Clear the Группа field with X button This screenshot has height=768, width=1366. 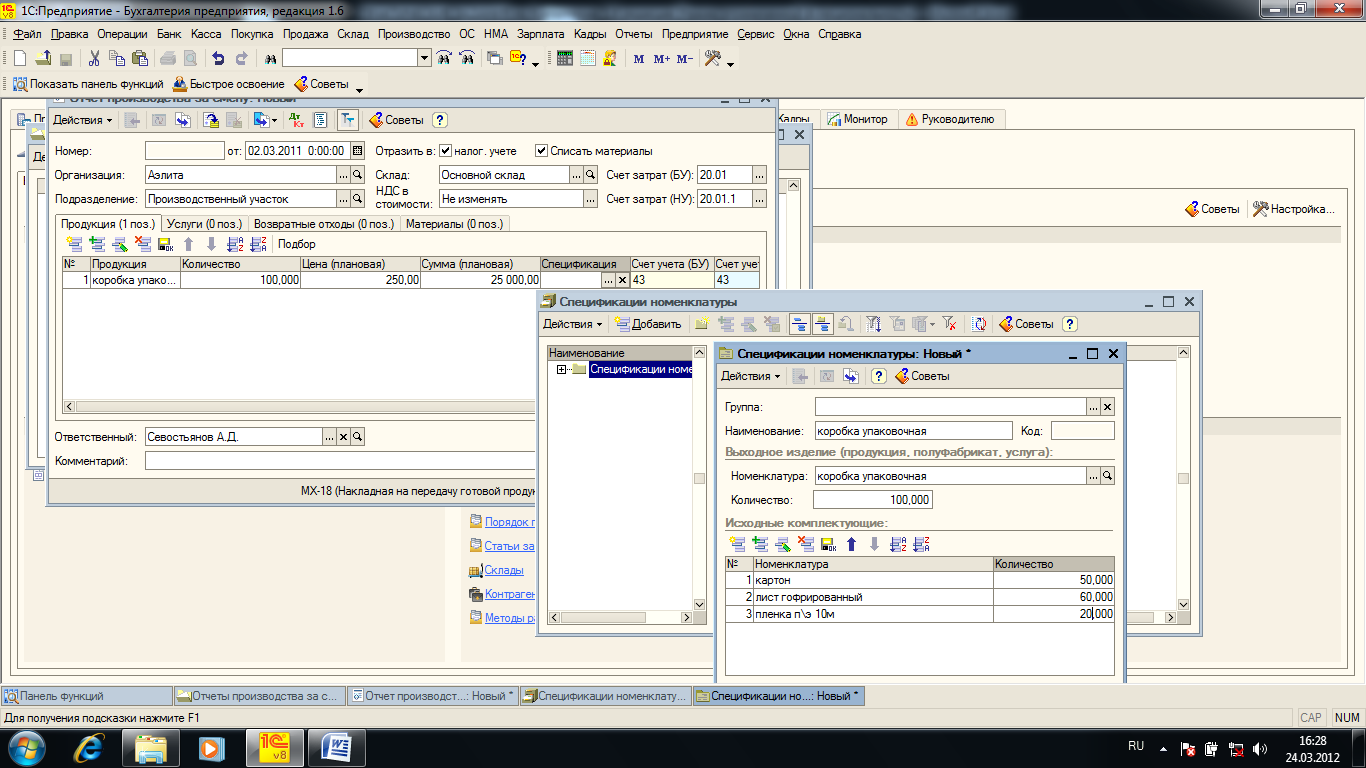pos(1107,407)
